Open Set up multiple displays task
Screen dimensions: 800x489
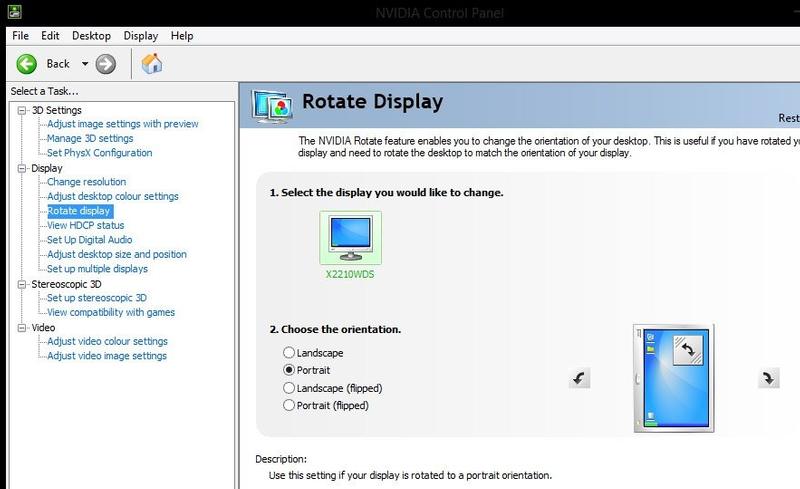[97, 269]
